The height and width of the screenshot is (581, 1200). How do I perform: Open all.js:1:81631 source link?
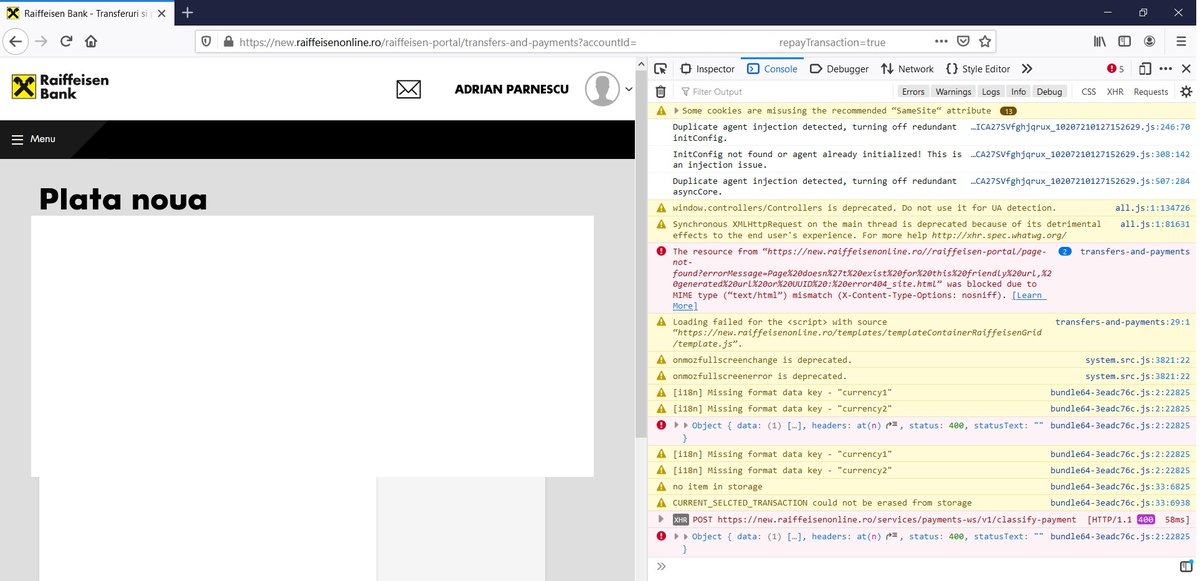click(x=1155, y=224)
